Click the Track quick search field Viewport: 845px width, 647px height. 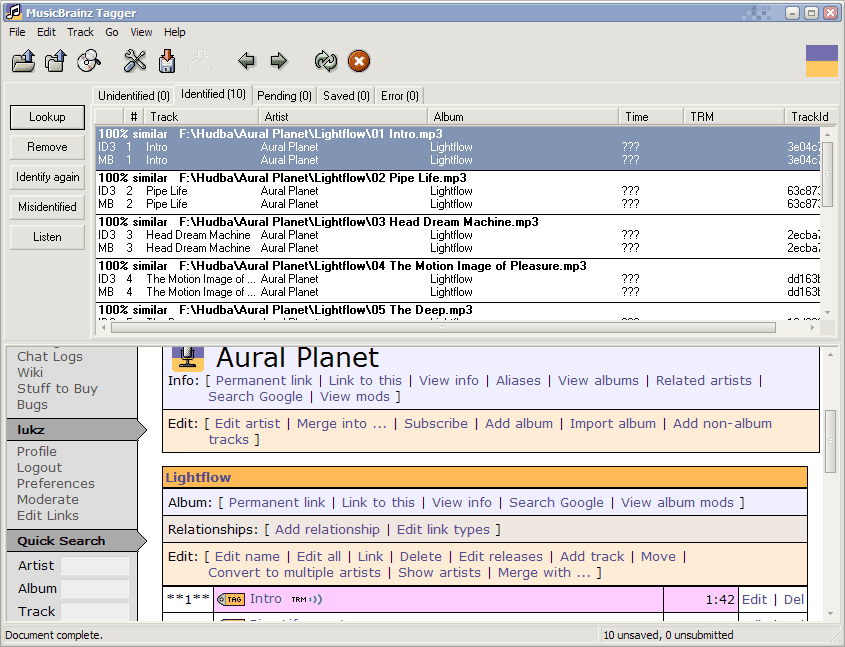[x=94, y=611]
